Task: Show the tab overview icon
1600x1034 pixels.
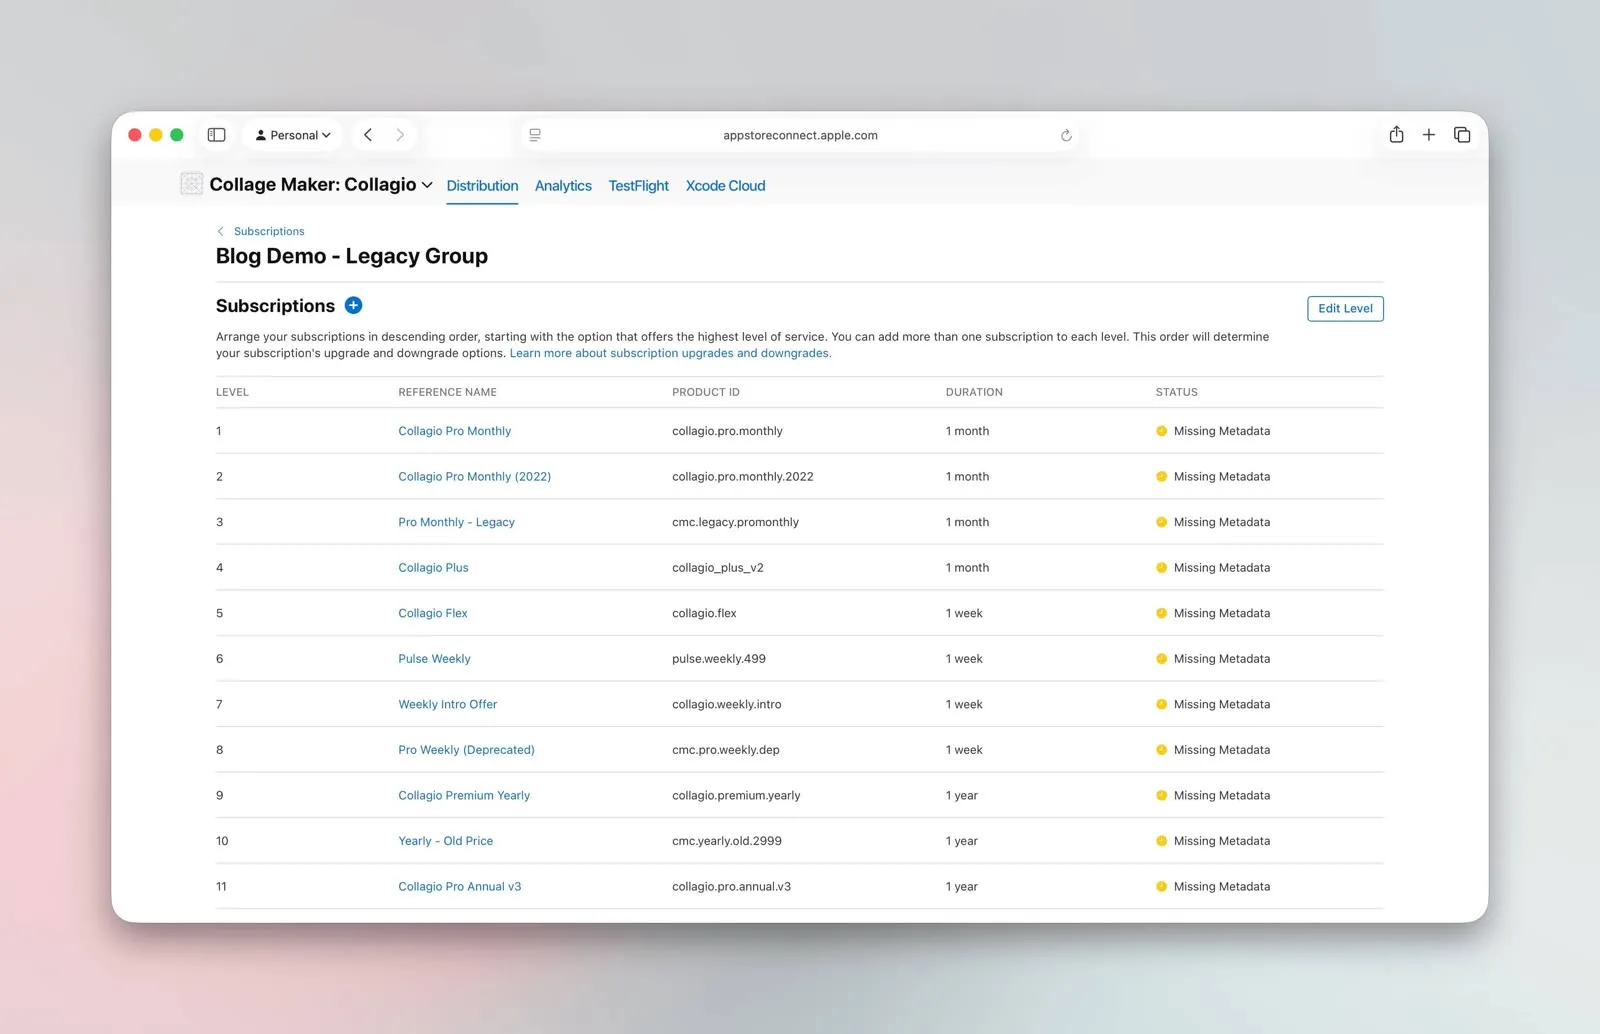Action: click(1462, 135)
